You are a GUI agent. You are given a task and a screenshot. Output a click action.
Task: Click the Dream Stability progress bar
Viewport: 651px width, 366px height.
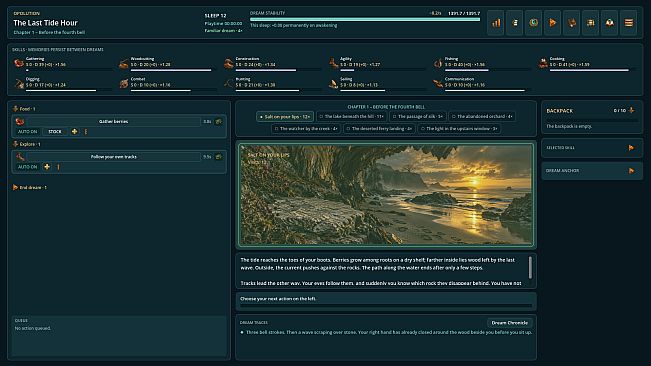point(365,19)
